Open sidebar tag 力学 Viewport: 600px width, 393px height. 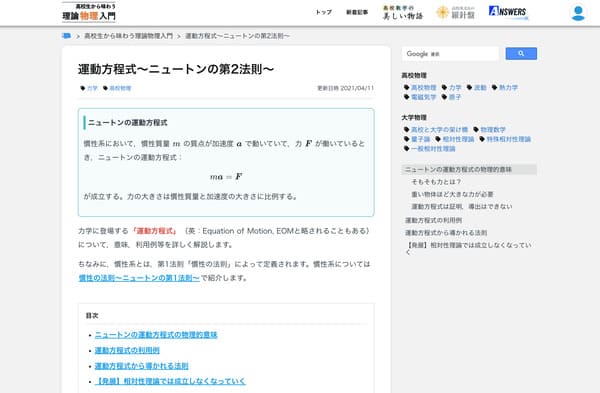tap(455, 88)
